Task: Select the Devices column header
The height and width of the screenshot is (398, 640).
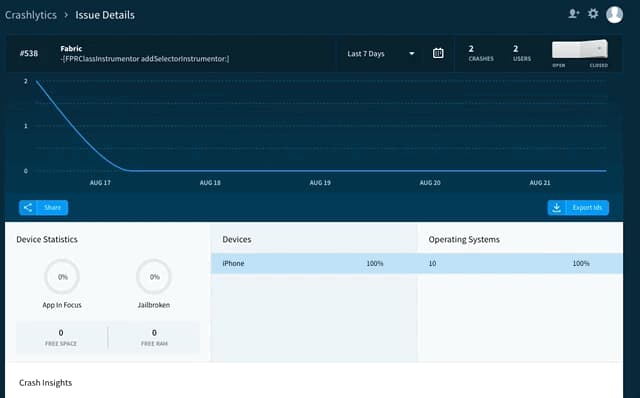Action: coord(237,239)
